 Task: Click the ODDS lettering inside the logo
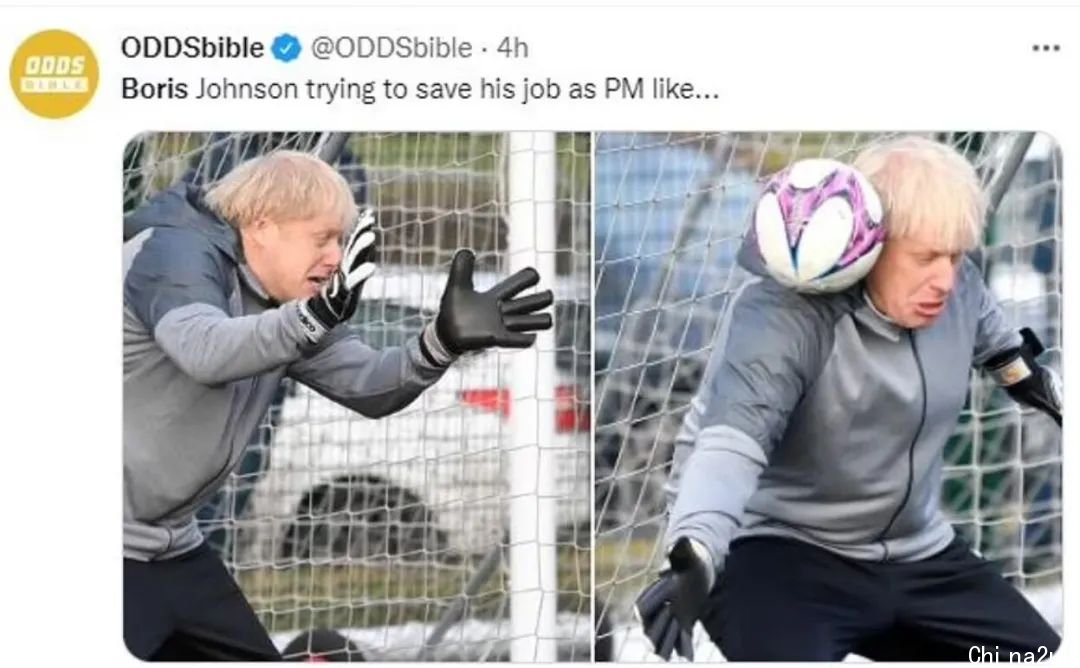click(x=54, y=65)
